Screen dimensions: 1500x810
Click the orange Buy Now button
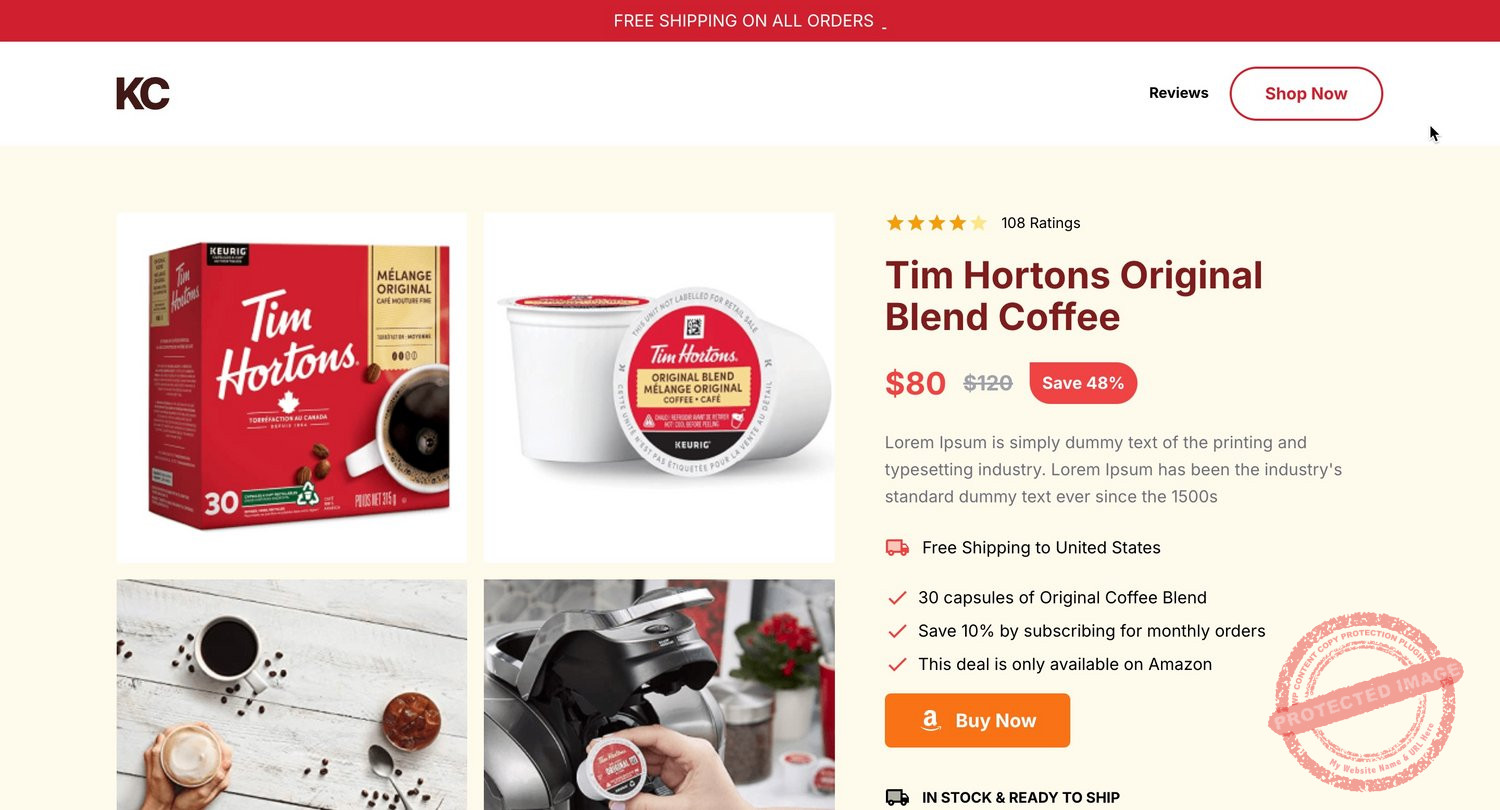pos(977,720)
